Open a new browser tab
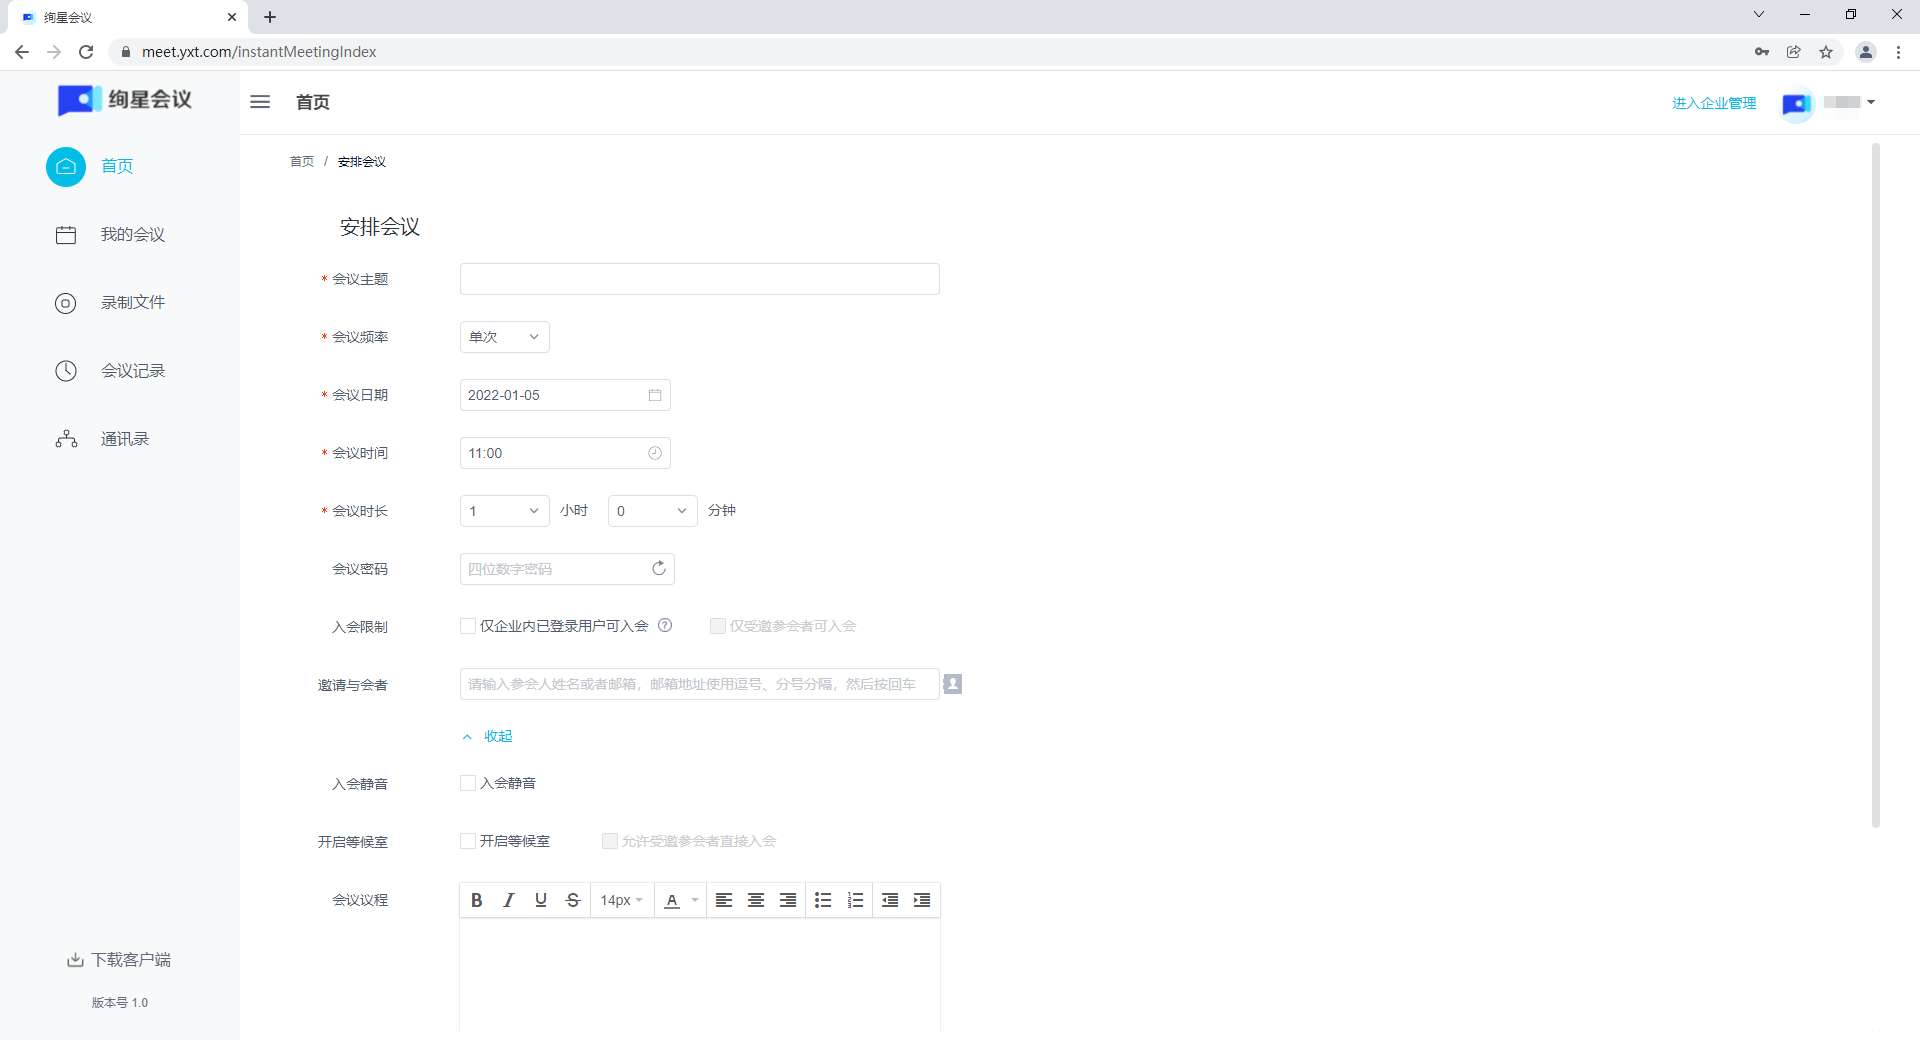This screenshot has height=1040, width=1920. (270, 17)
